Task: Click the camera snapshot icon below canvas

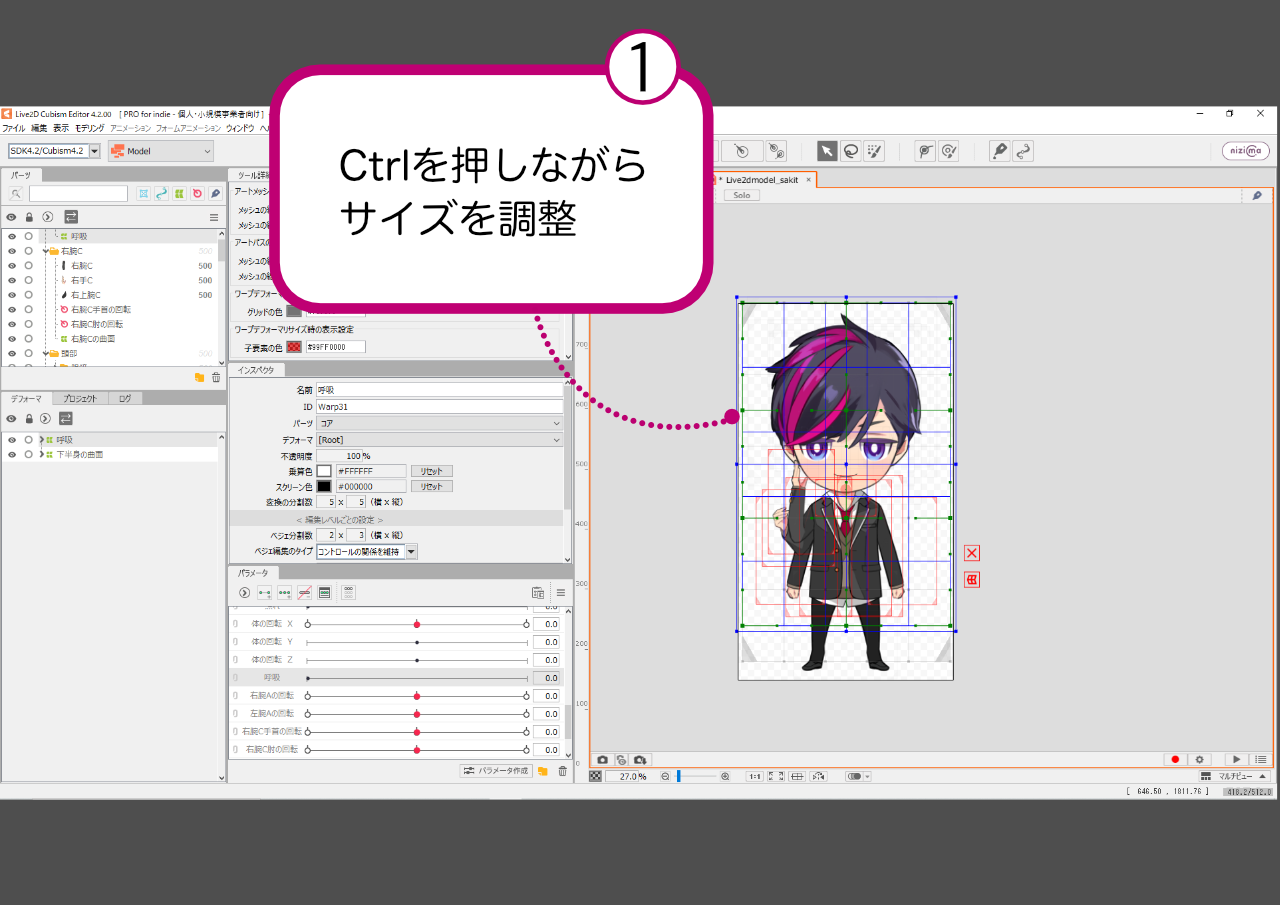Action: (602, 760)
